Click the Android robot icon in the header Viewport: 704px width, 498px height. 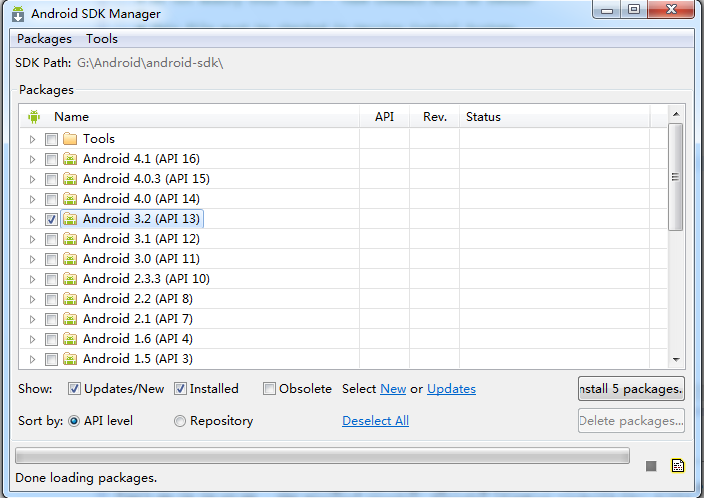(x=34, y=117)
